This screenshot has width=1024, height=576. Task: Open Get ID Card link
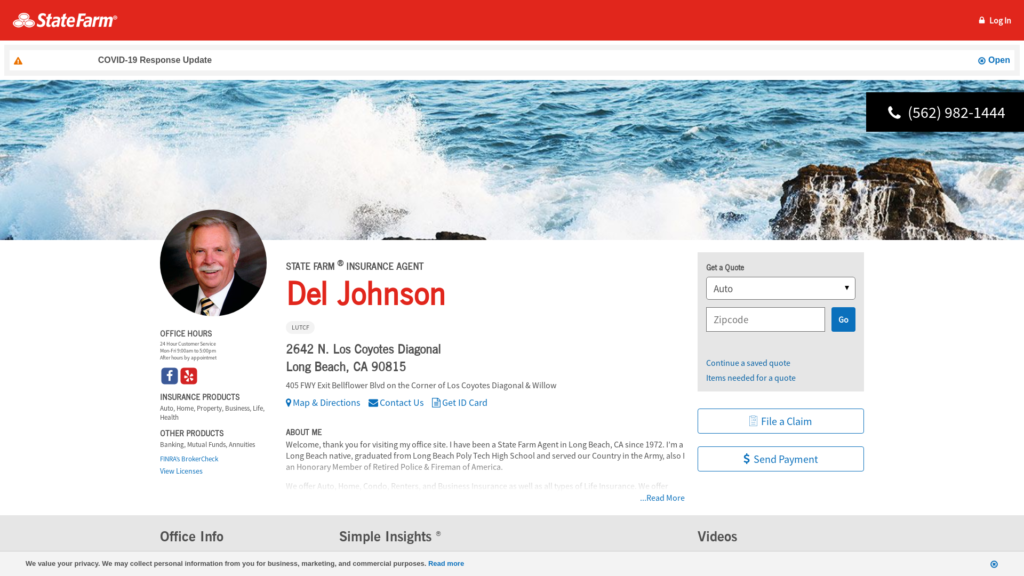(459, 403)
